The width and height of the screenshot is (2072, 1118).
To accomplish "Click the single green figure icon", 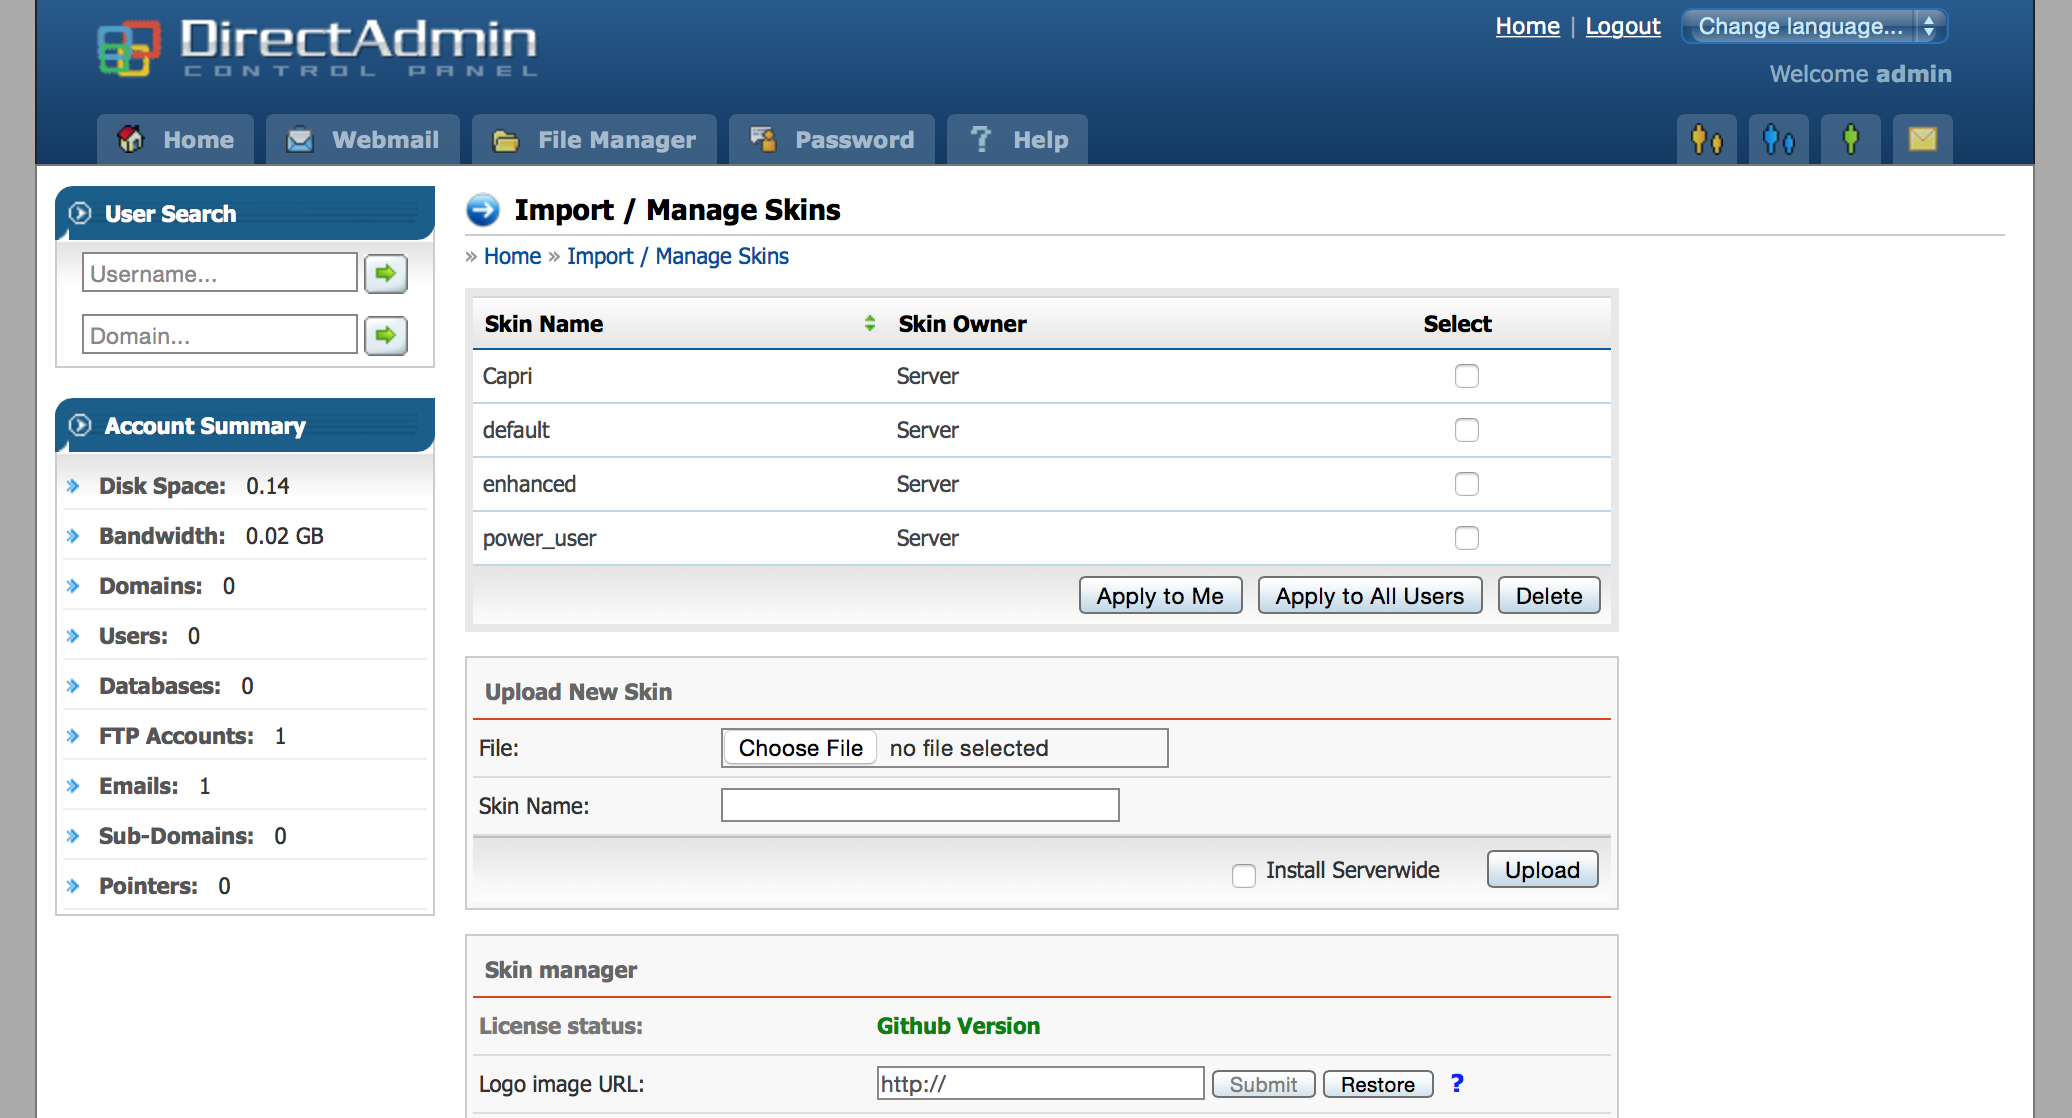I will (x=1850, y=139).
